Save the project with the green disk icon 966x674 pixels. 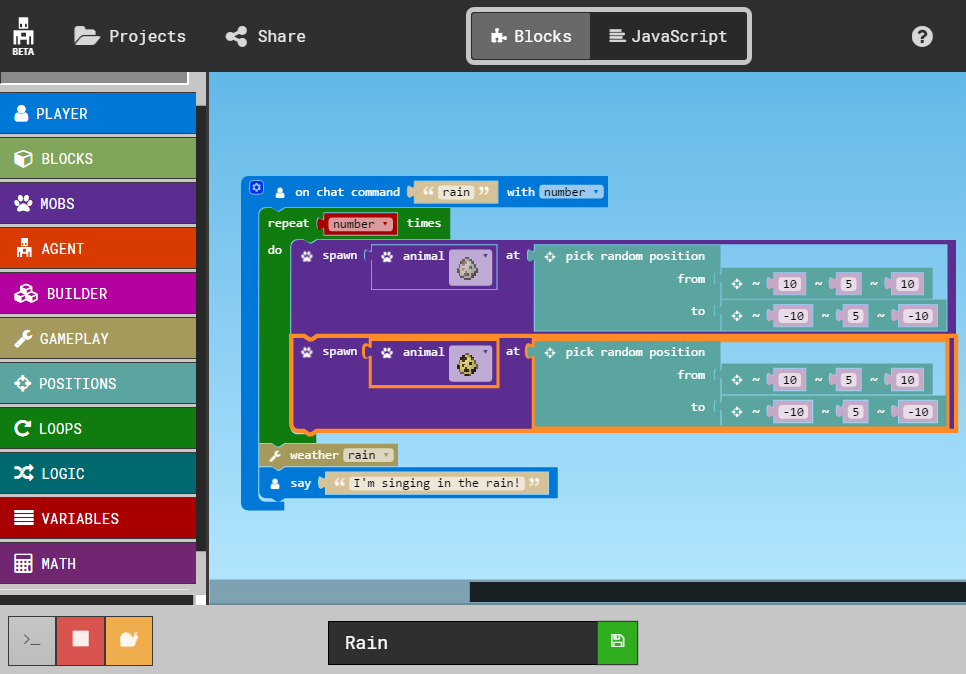click(x=617, y=642)
